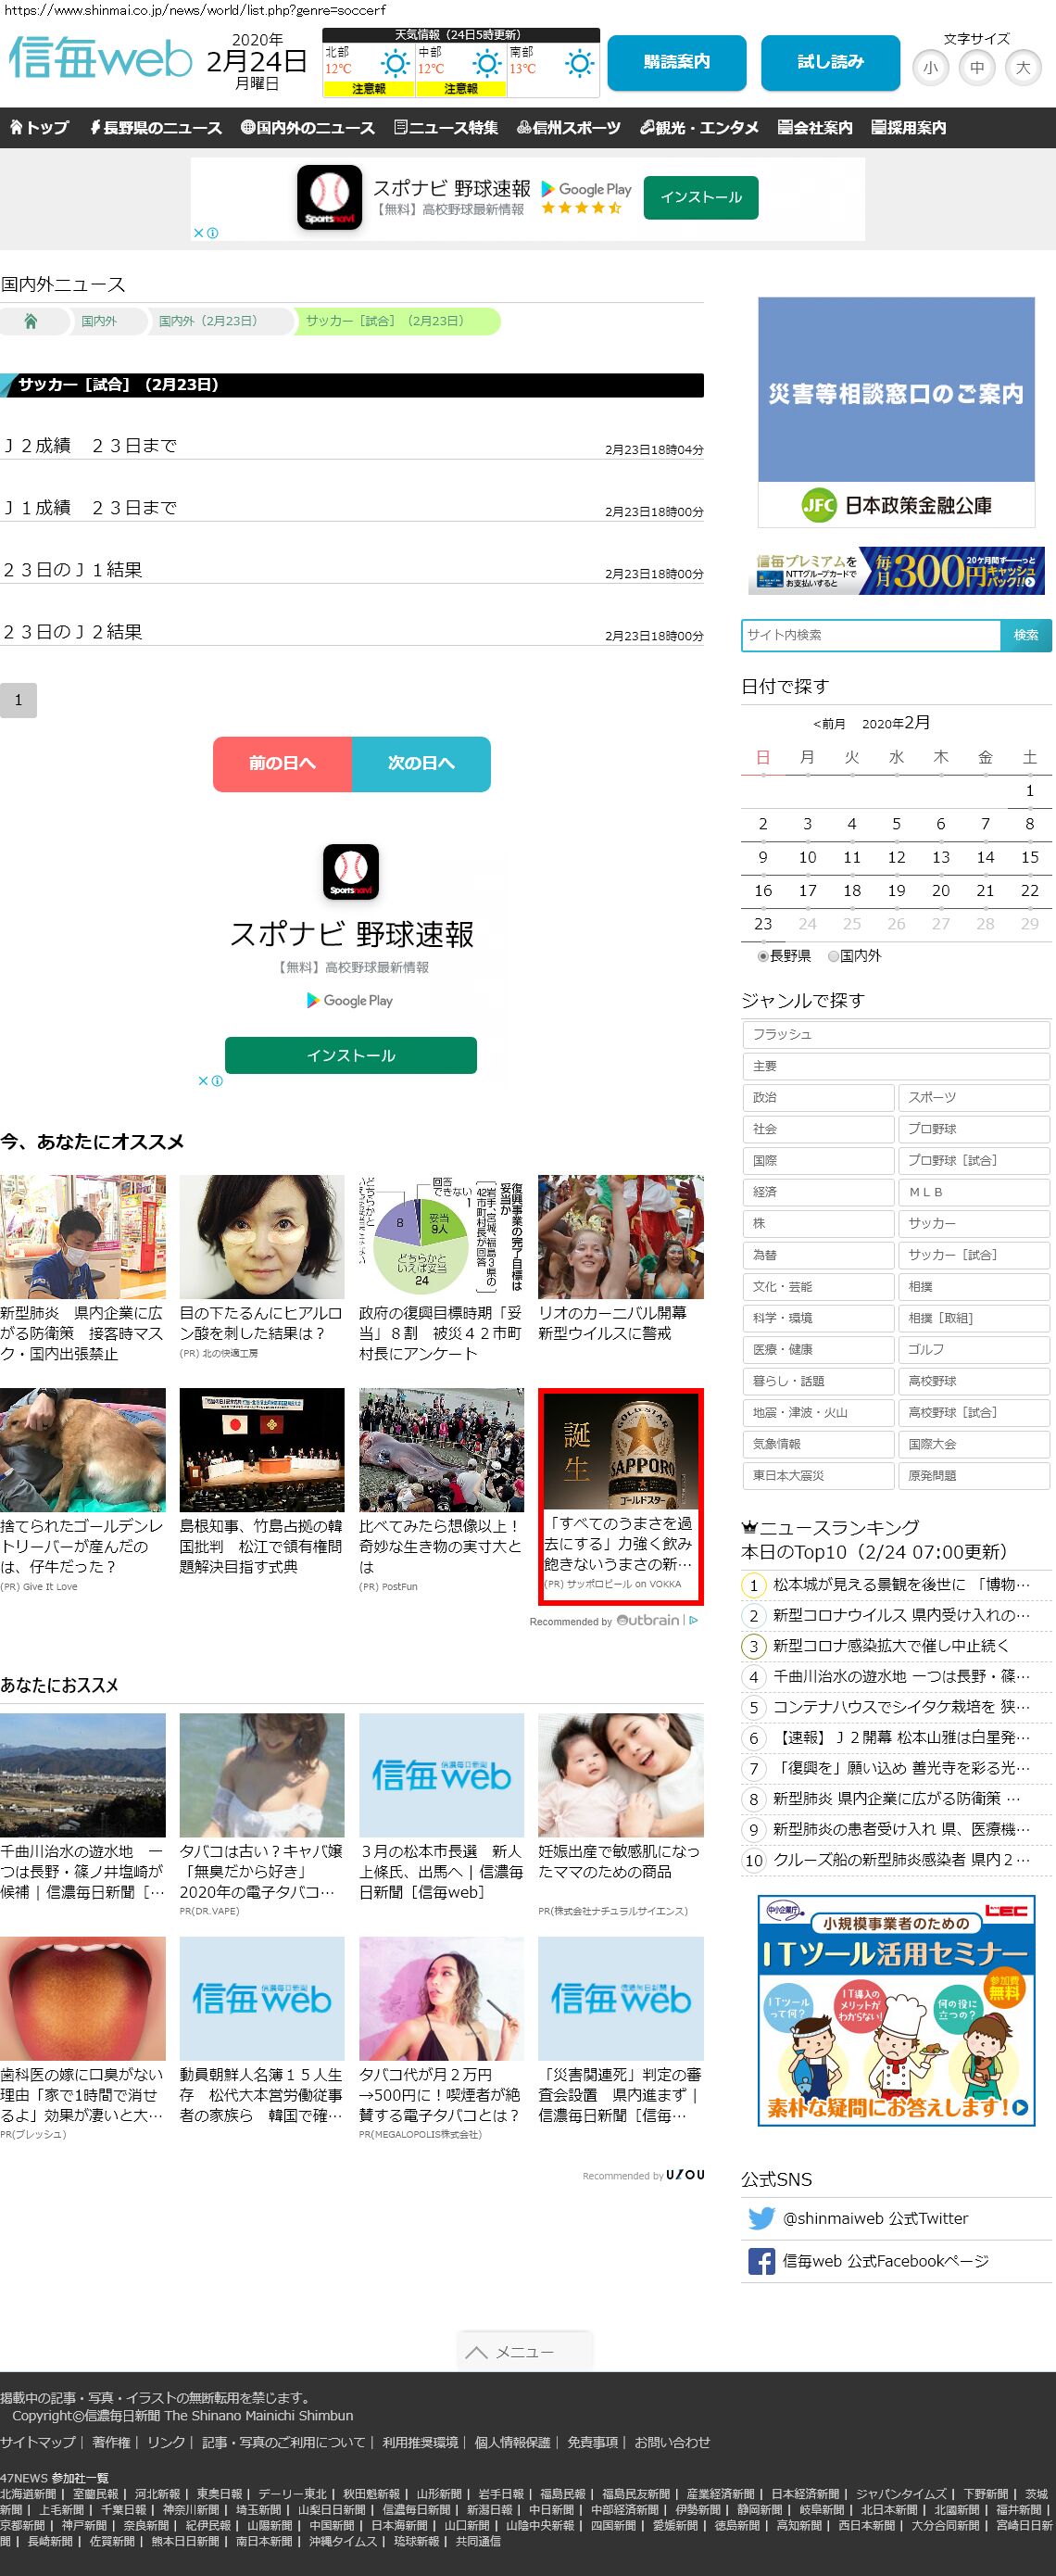Open ranking item 松本城が見える景観を後世に
This screenshot has width=1056, height=2576.
click(901, 1585)
